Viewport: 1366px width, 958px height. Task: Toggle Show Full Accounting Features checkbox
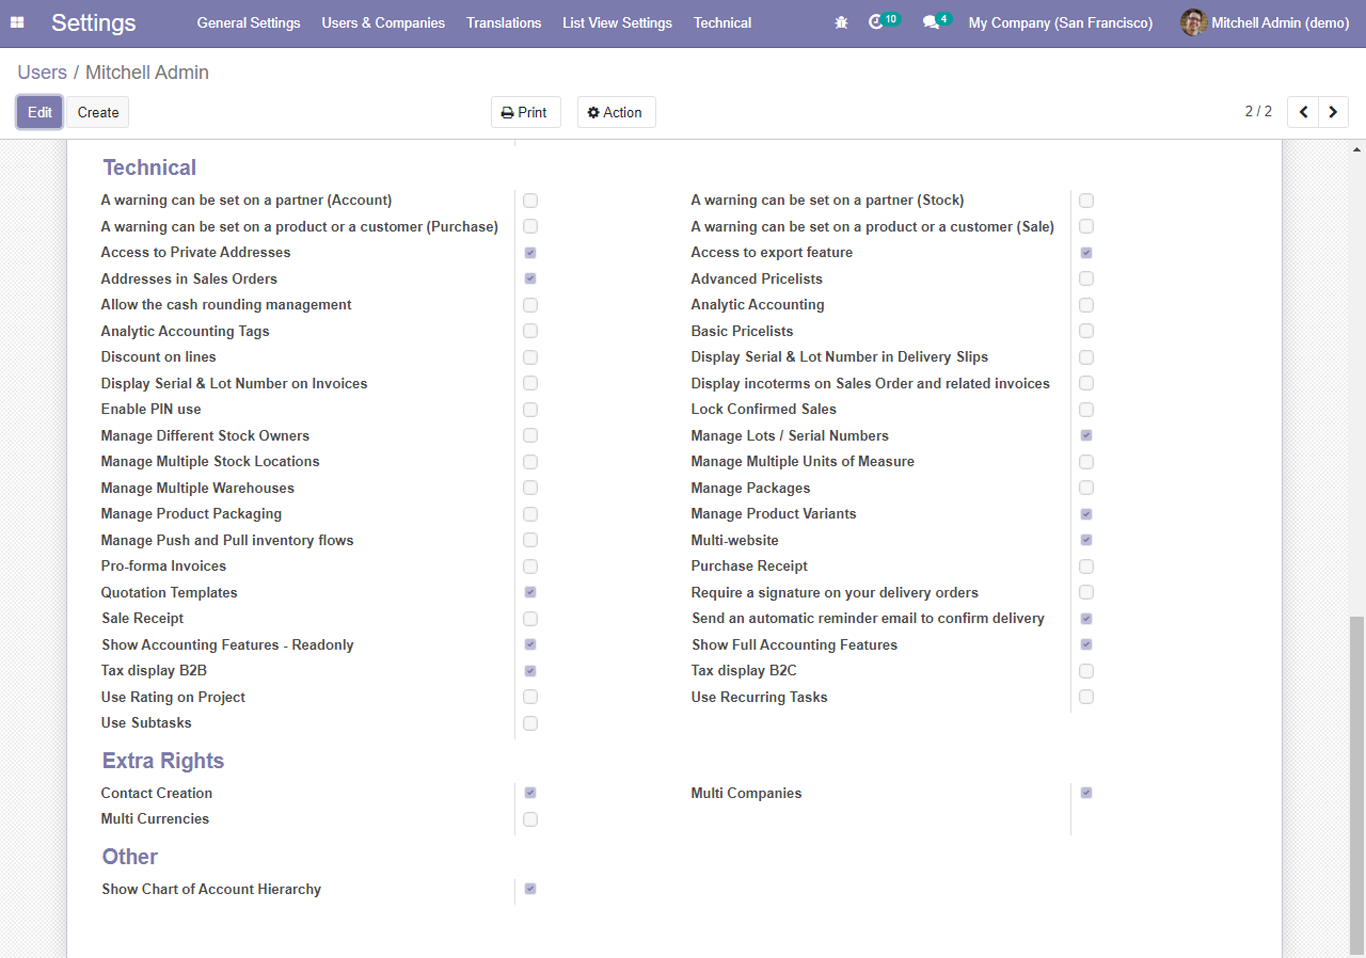[1086, 645]
